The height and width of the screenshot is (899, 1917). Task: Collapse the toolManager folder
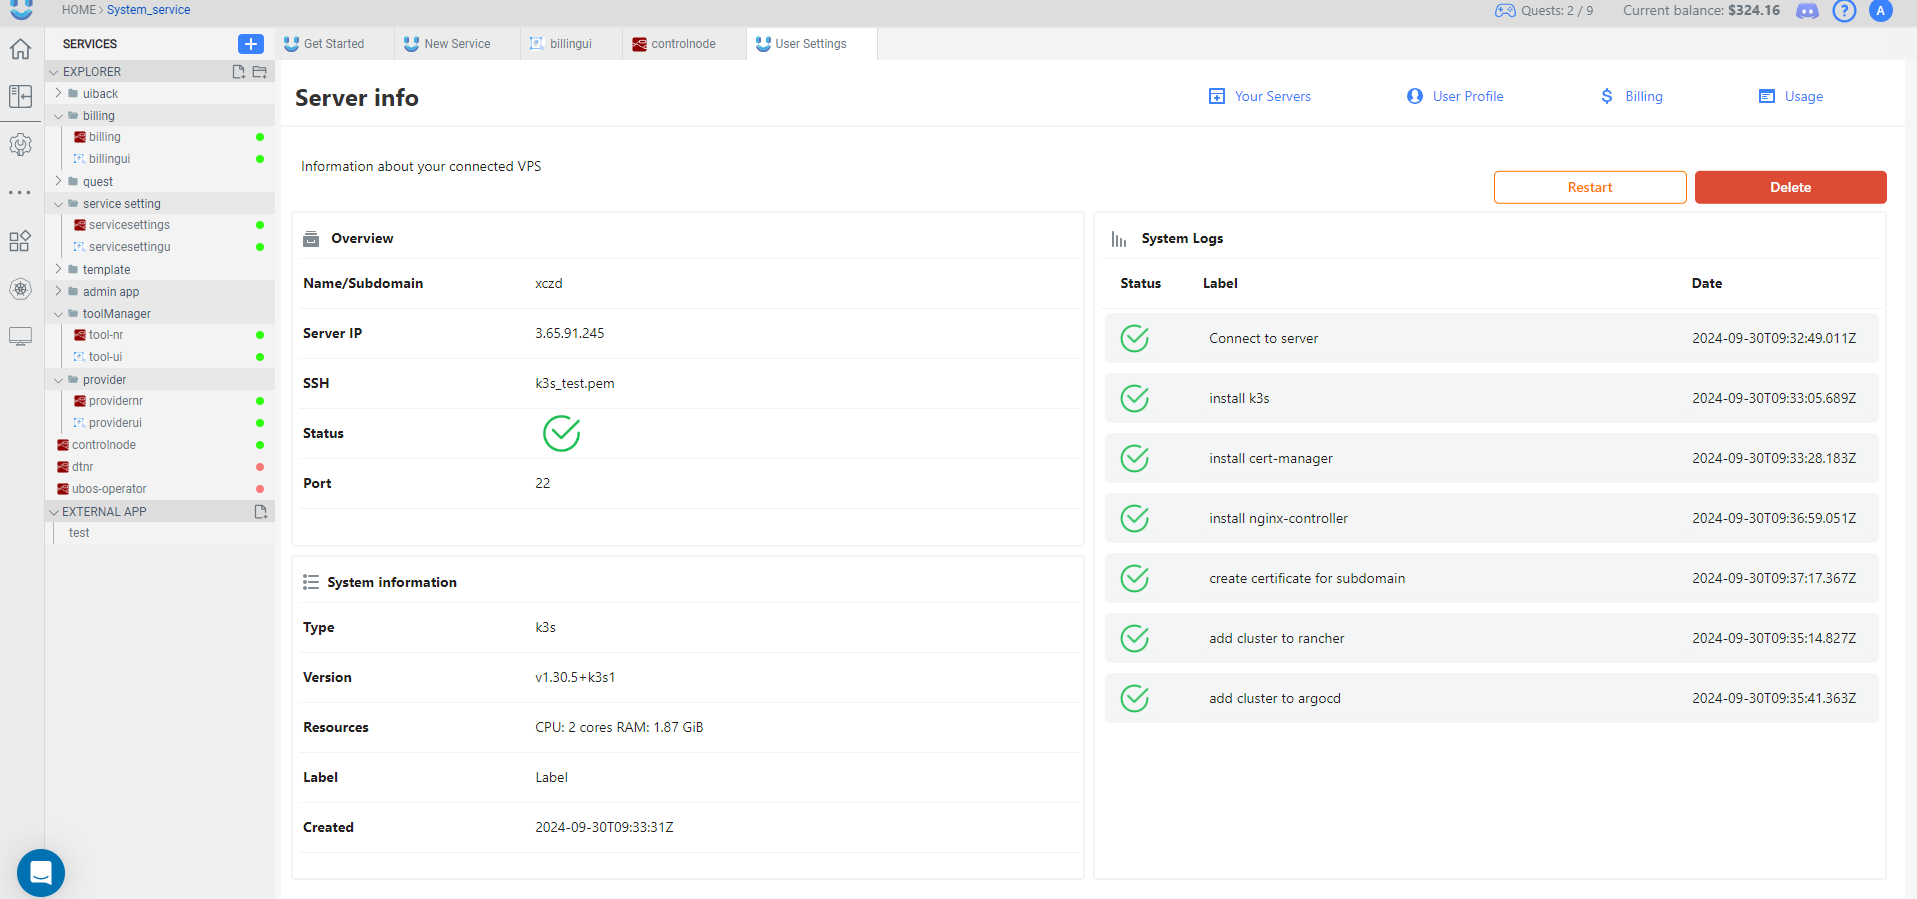click(x=58, y=314)
